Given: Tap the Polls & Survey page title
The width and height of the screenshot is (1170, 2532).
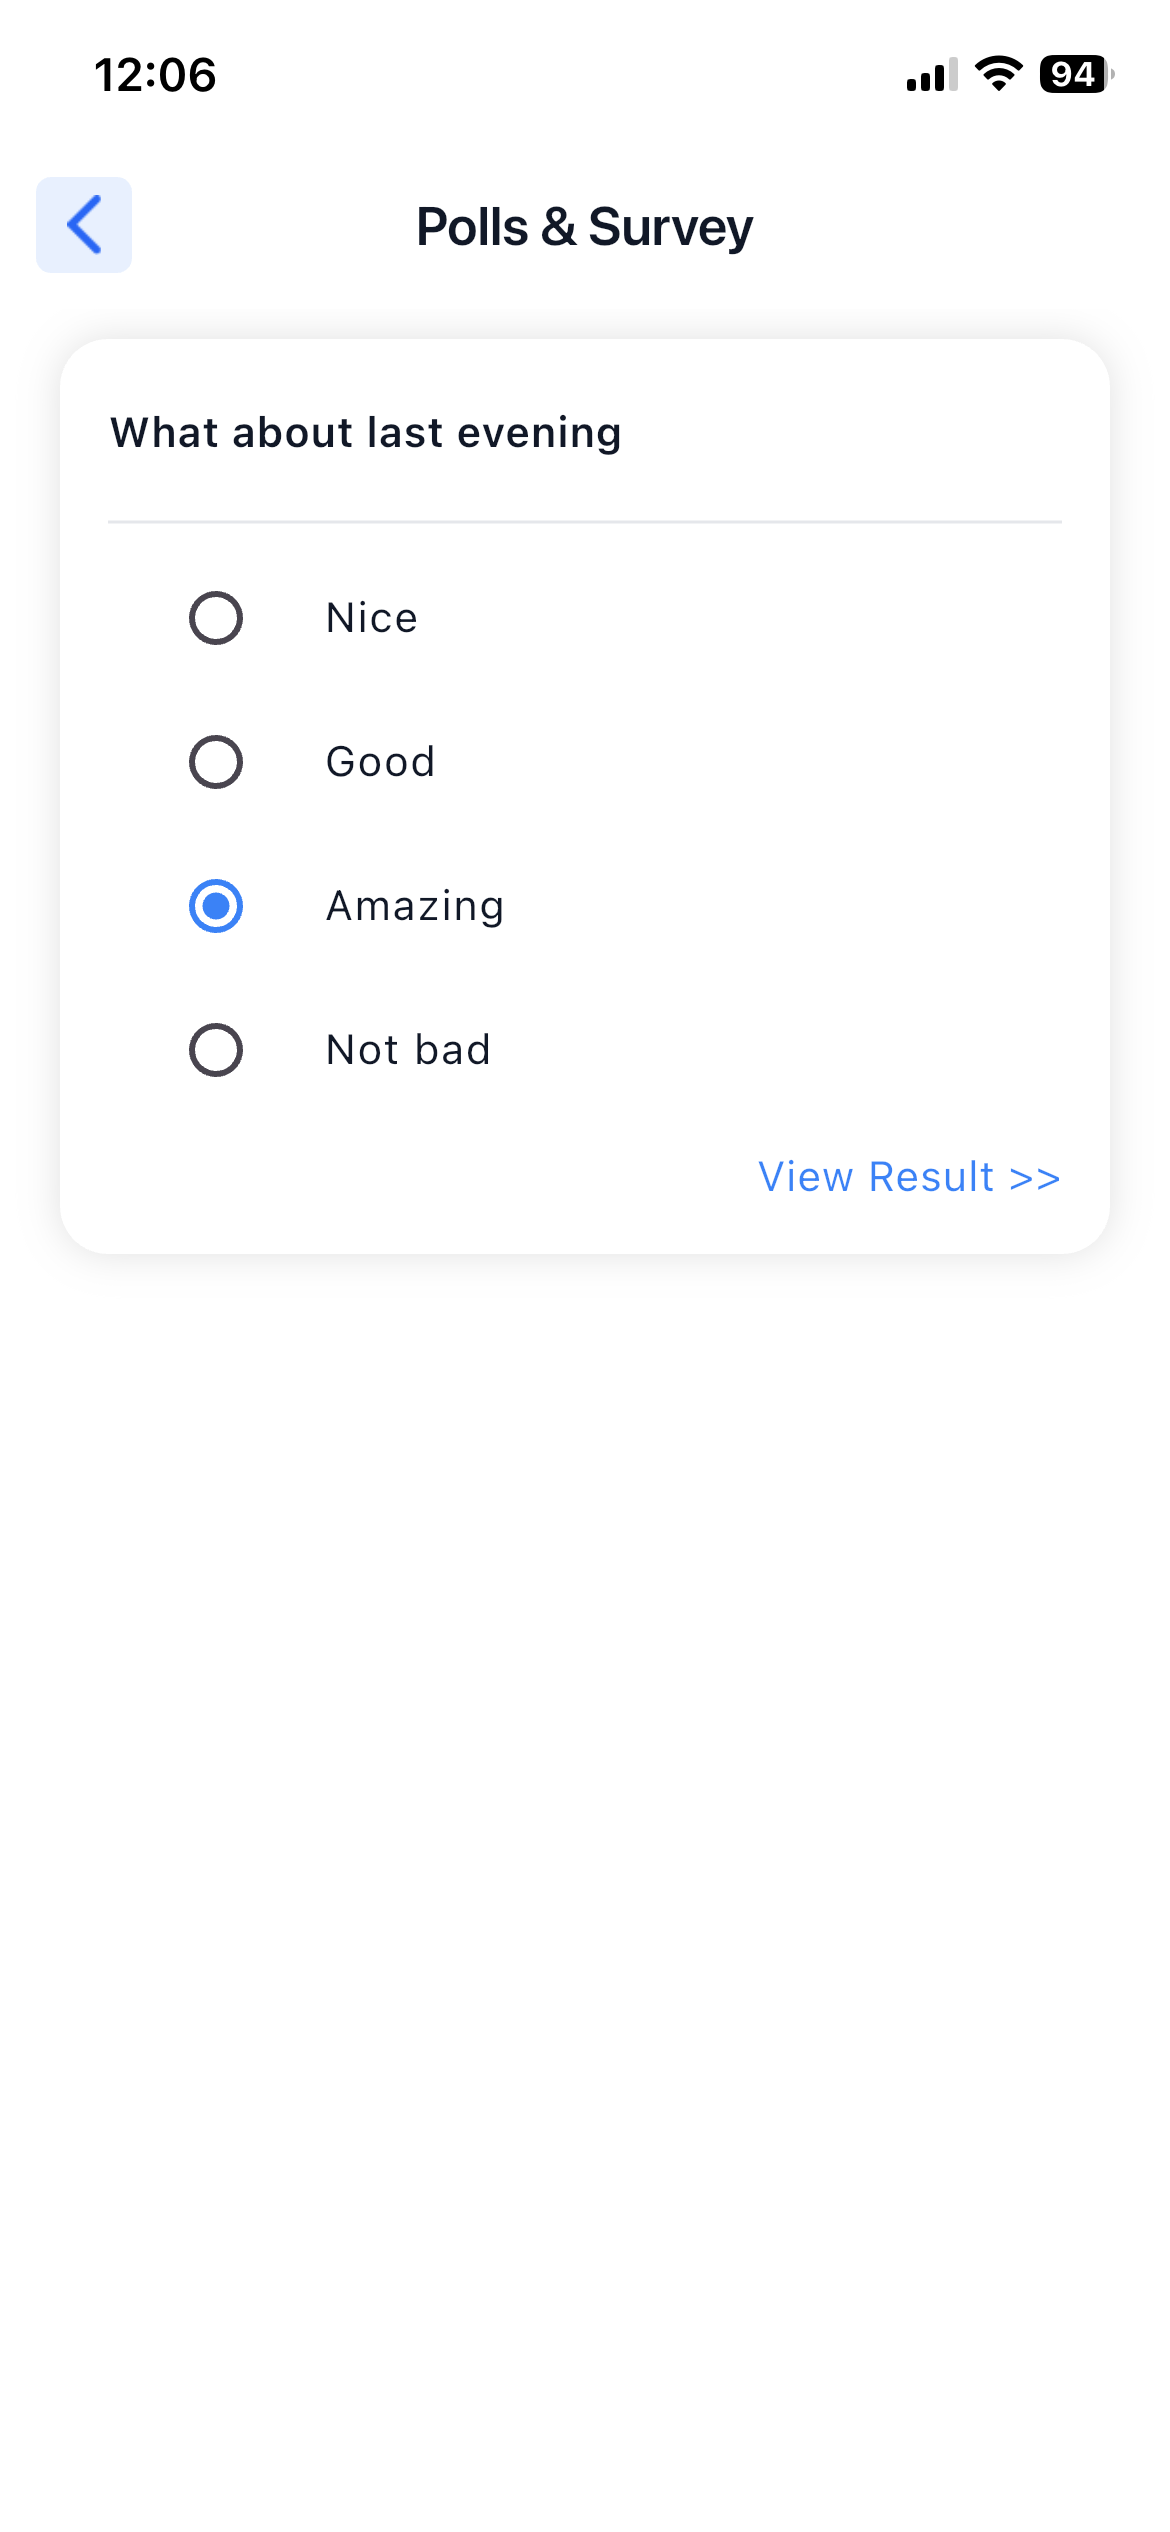Looking at the screenshot, I should coord(584,227).
